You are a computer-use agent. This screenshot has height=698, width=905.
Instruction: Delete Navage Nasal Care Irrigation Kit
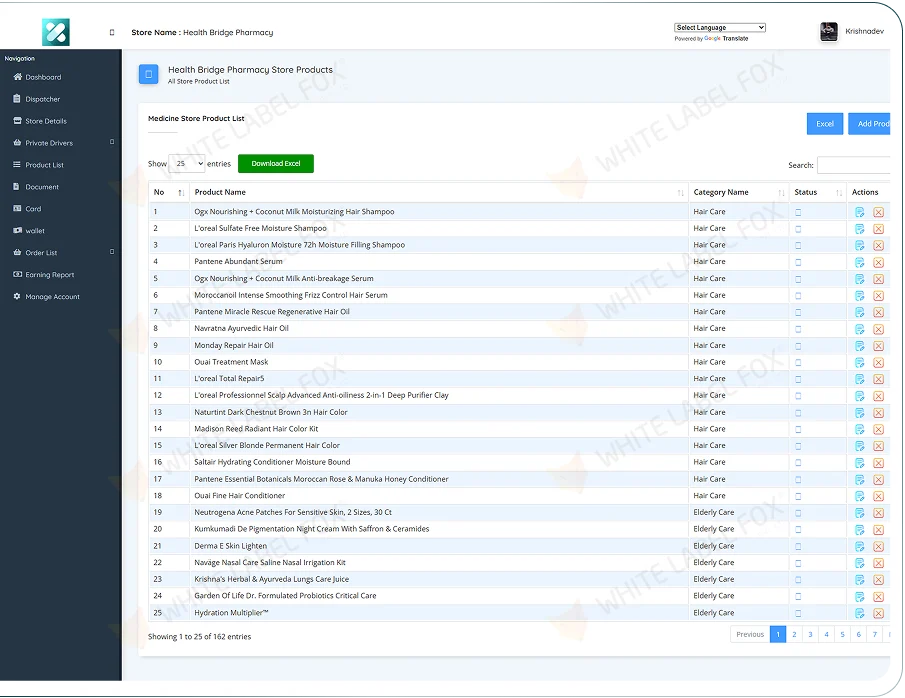tap(878, 563)
